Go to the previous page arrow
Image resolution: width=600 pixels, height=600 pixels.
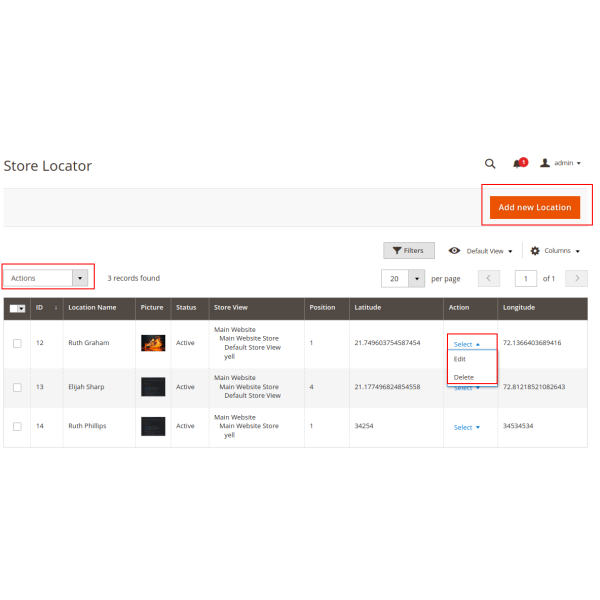(x=489, y=278)
